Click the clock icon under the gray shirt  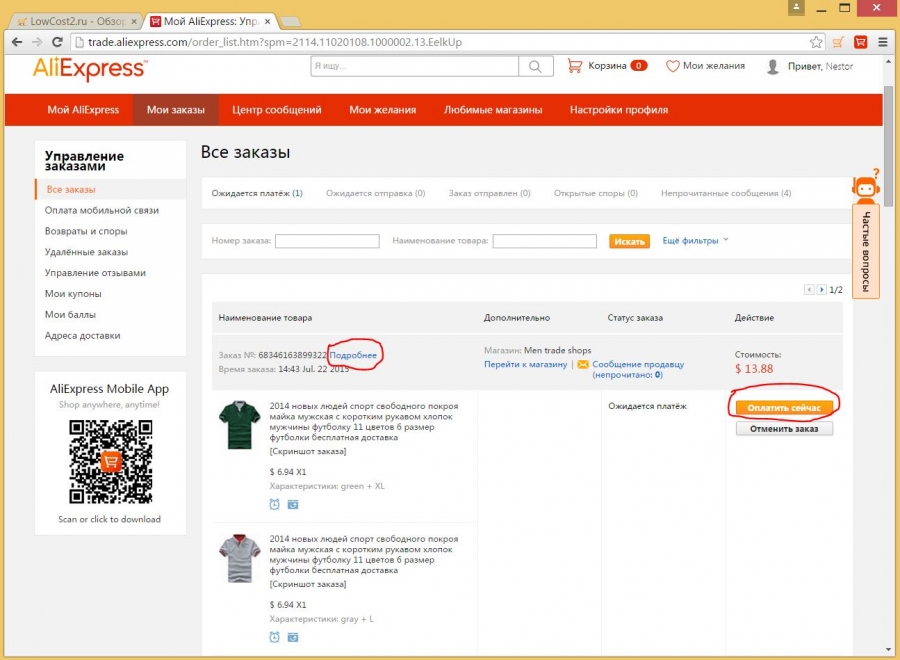[274, 637]
